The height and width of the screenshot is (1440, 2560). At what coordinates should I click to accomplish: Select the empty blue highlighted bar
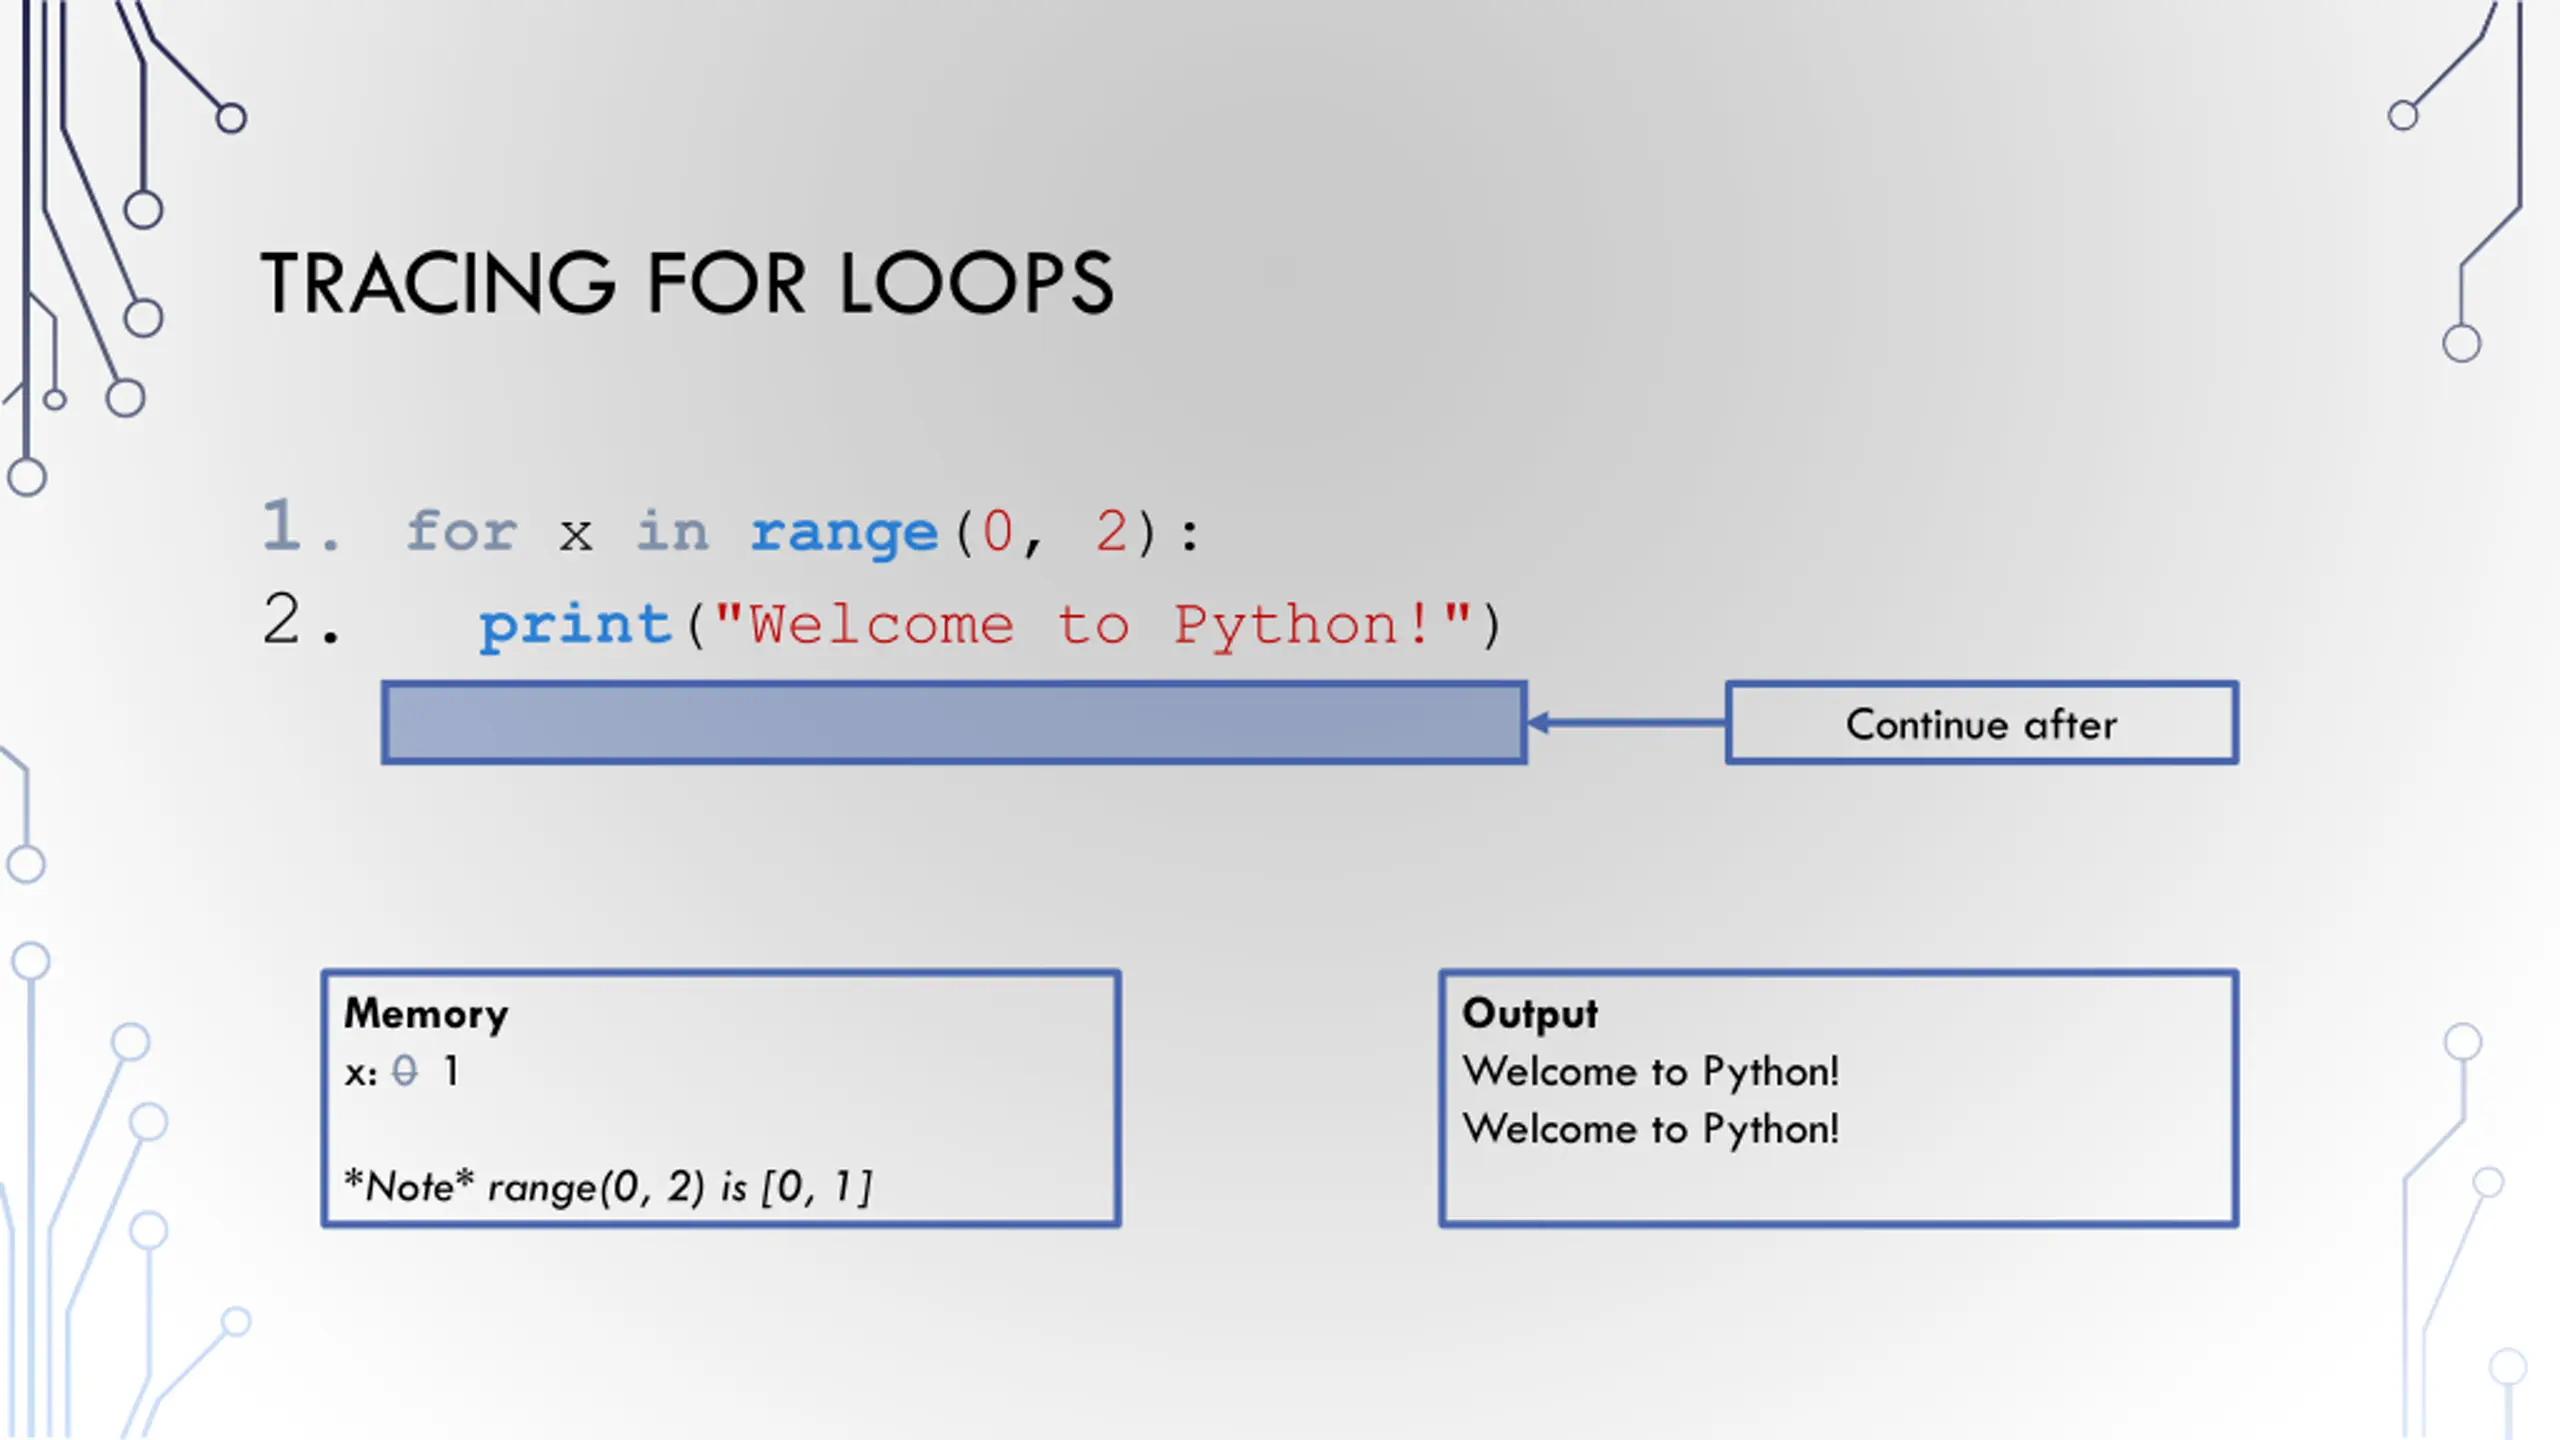954,723
